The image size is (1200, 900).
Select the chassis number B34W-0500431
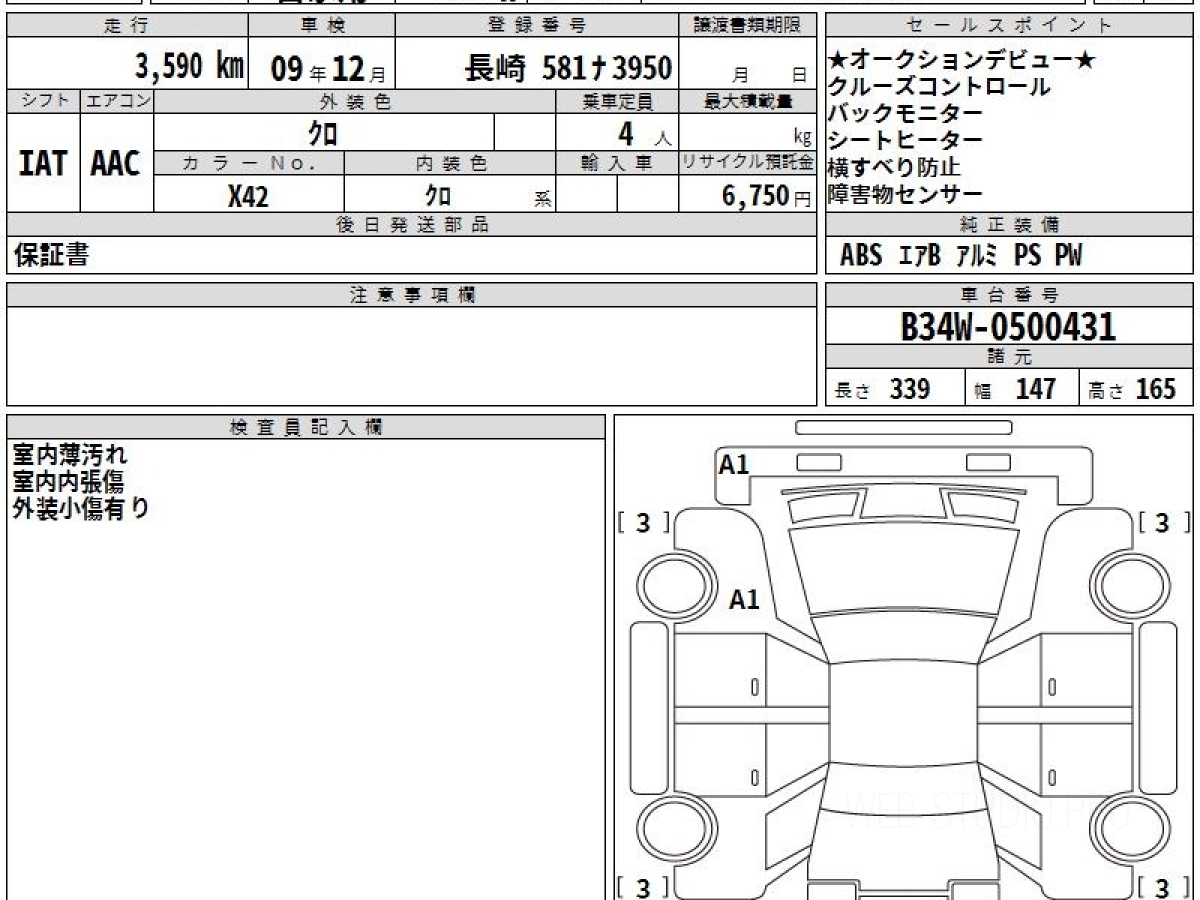1008,327
